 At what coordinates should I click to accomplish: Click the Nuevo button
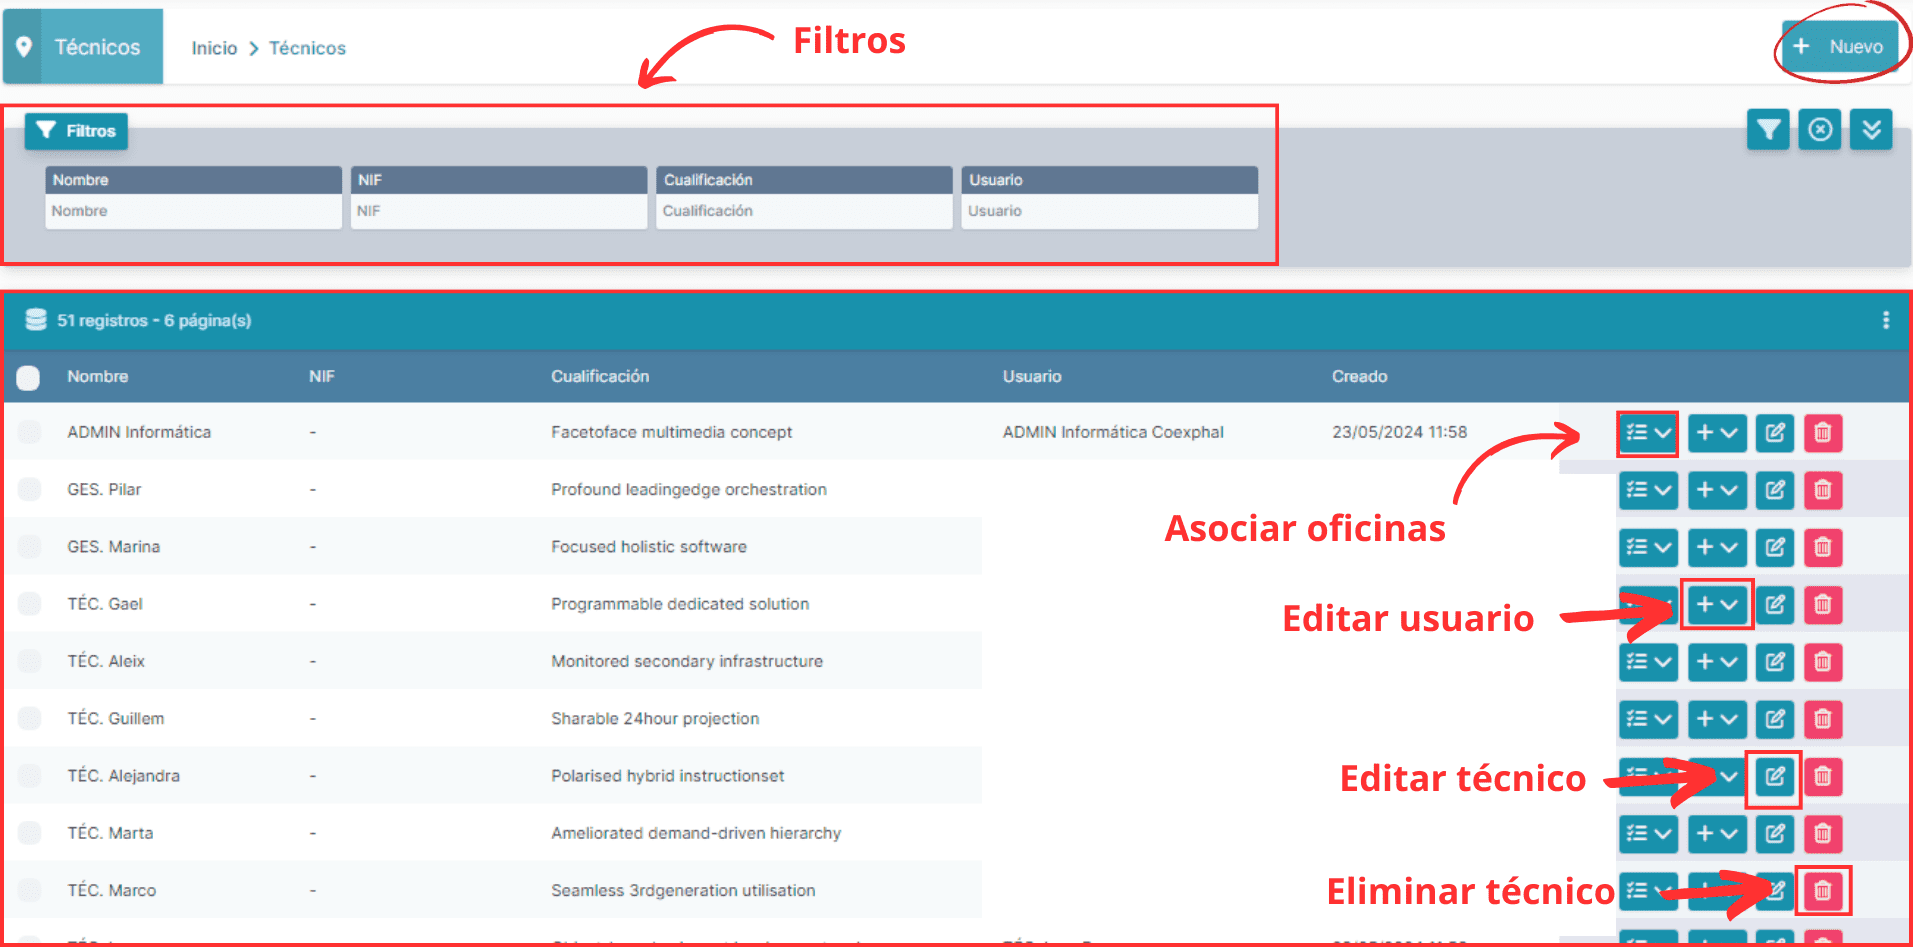1840,47
